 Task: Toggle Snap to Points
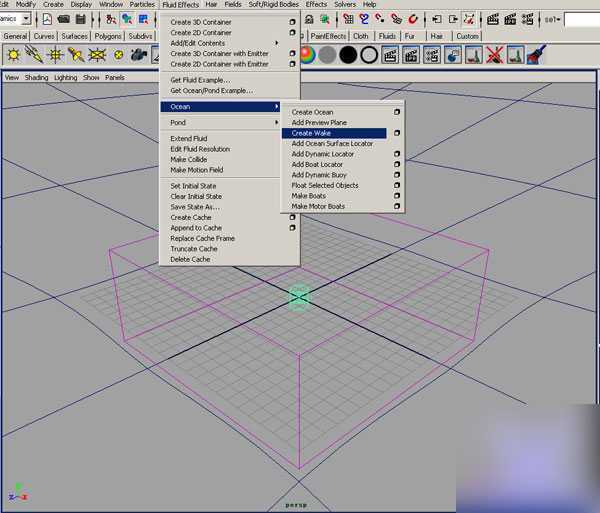click(x=380, y=19)
